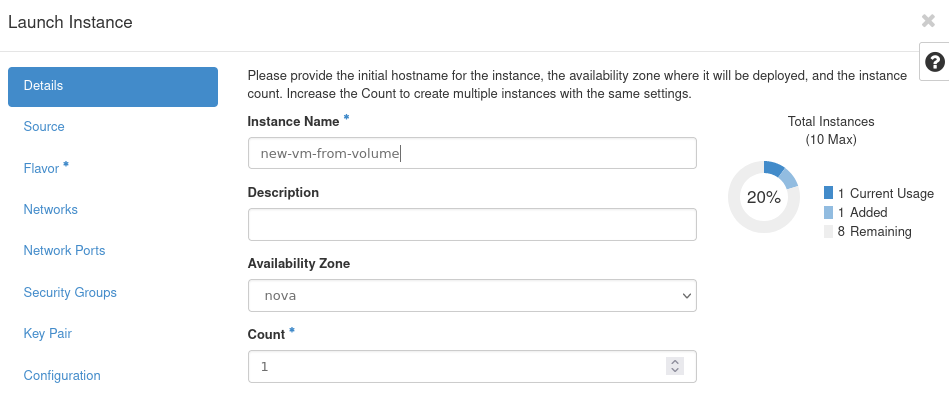Expand the Availability Zone dropdown
Image resolution: width=949 pixels, height=401 pixels.
472,296
